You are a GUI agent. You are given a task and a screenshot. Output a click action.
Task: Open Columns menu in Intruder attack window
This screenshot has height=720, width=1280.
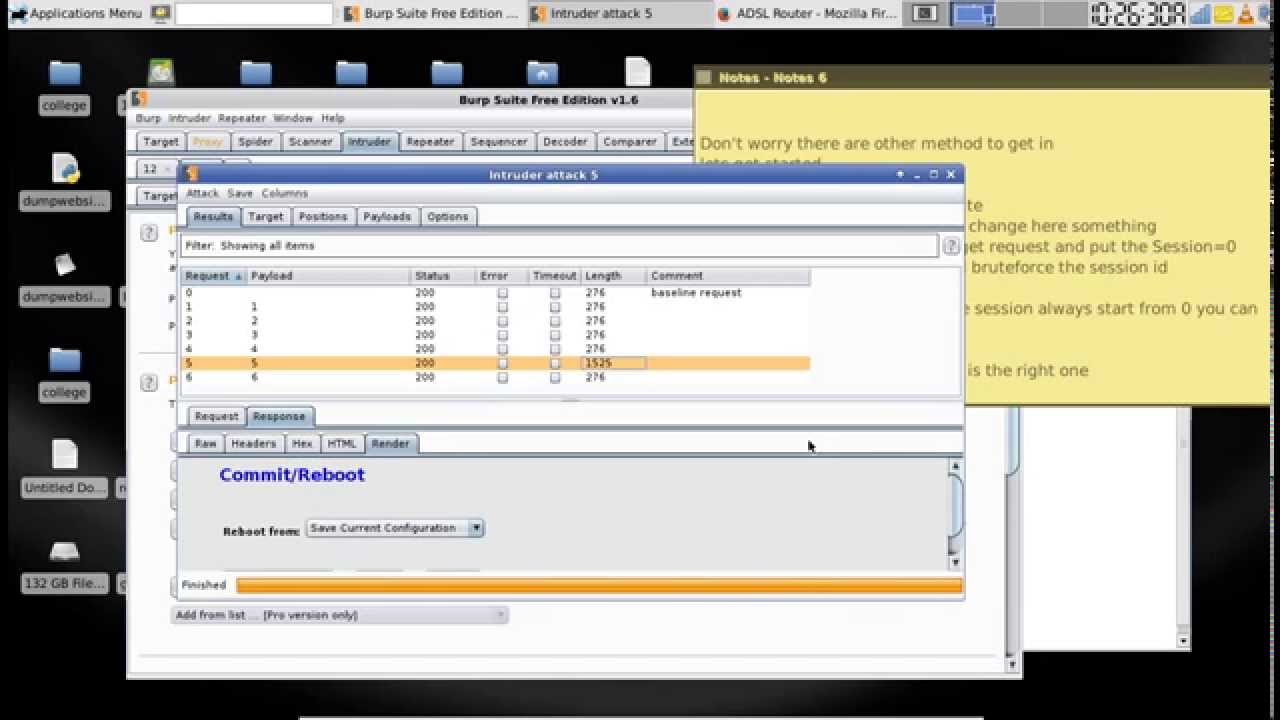pos(285,193)
